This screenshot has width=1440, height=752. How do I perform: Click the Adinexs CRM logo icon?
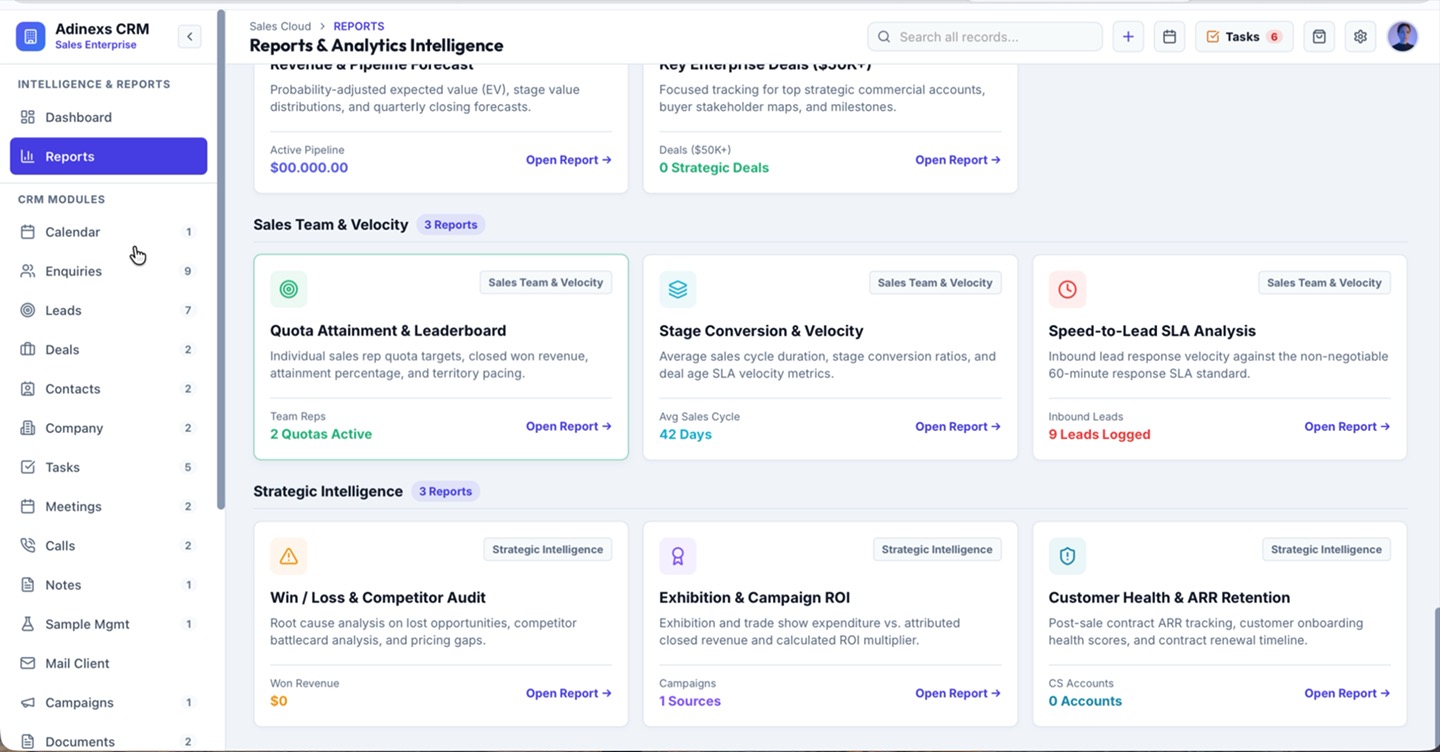click(31, 37)
